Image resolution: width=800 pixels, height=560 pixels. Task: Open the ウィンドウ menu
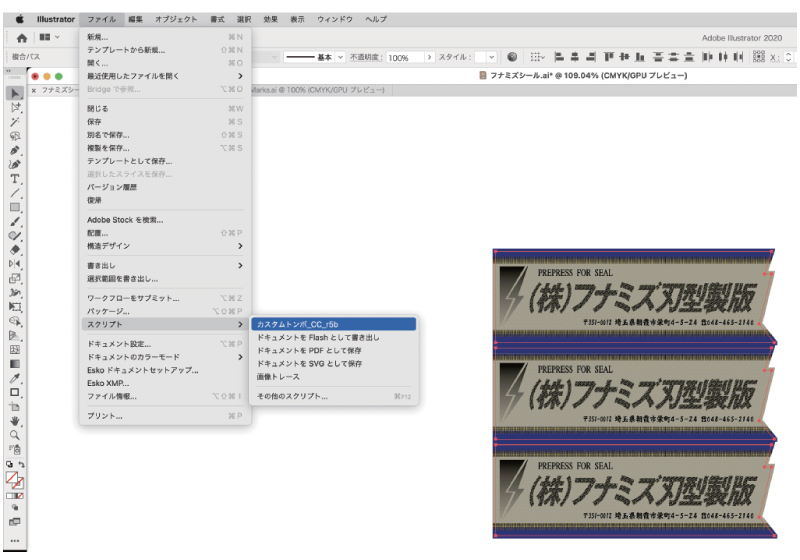pos(335,19)
